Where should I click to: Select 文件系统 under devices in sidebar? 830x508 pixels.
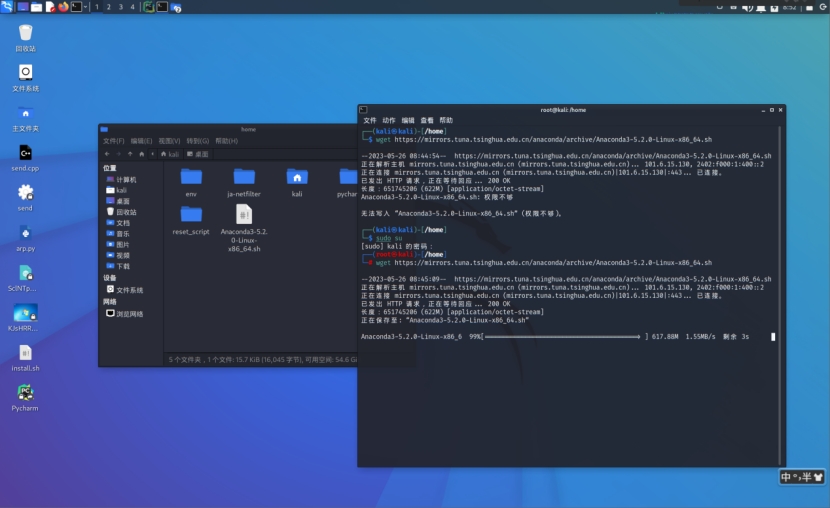click(129, 290)
